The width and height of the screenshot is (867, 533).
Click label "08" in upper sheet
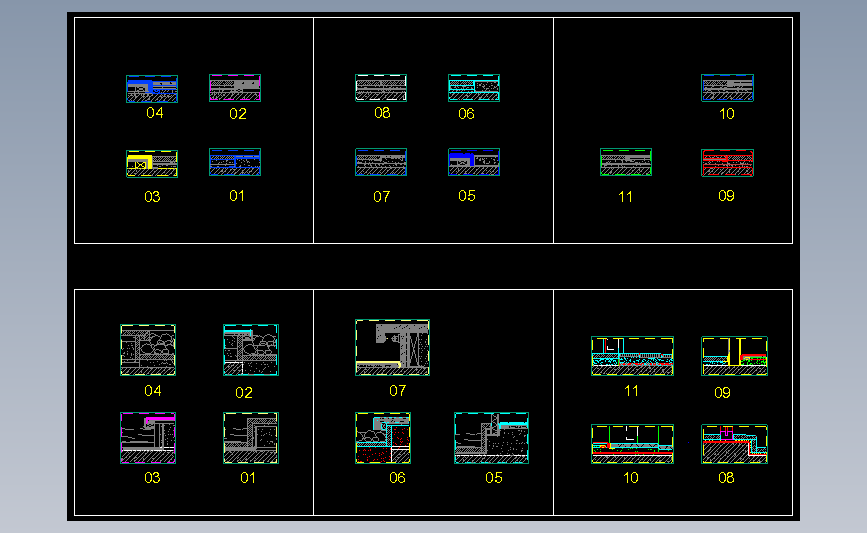coord(382,113)
